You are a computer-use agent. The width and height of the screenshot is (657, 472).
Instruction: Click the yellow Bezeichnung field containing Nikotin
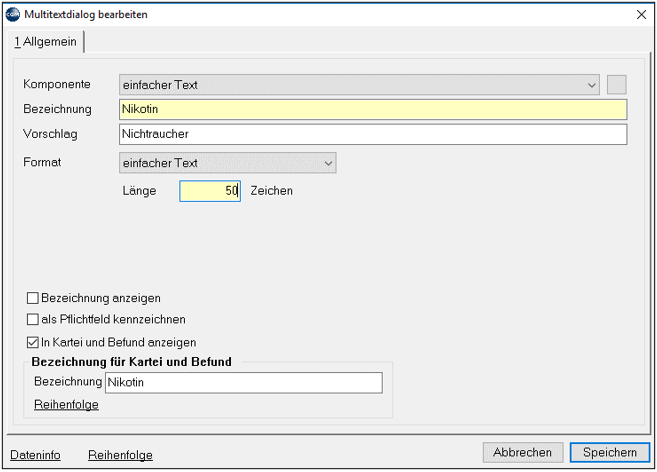[373, 109]
